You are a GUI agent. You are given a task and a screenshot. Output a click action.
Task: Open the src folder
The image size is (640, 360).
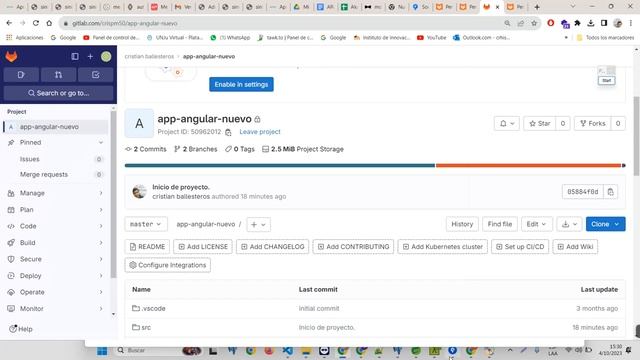point(142,327)
